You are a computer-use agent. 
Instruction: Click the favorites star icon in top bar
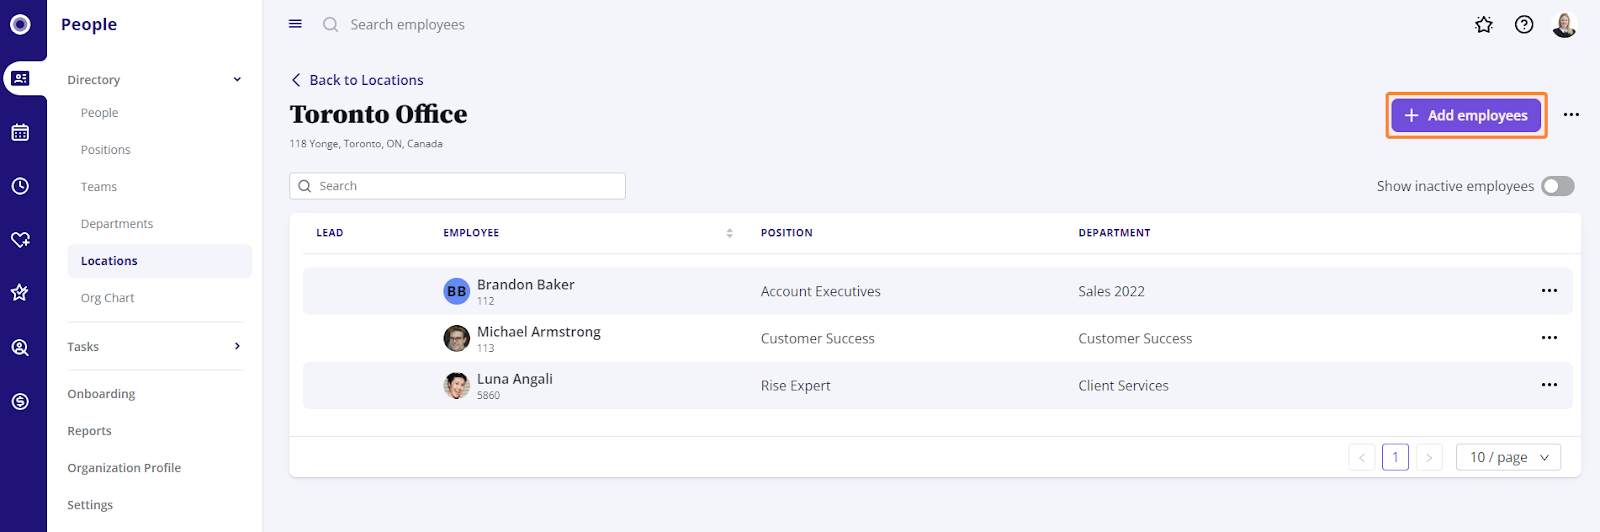(x=1484, y=25)
